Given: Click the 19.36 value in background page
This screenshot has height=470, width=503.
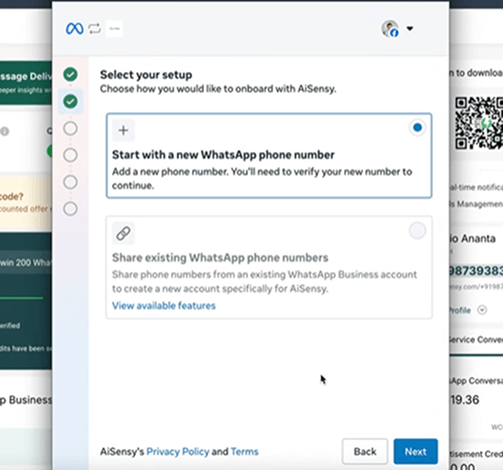Looking at the screenshot, I should (x=465, y=400).
